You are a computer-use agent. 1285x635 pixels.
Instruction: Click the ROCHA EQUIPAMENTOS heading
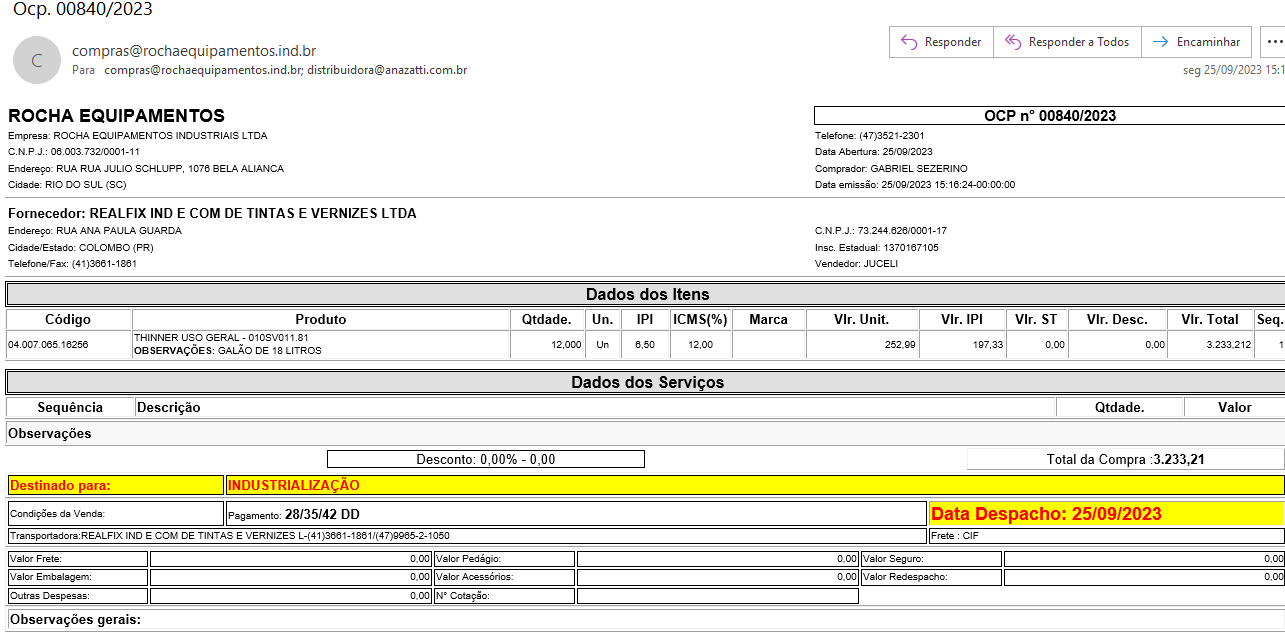pyautogui.click(x=116, y=116)
